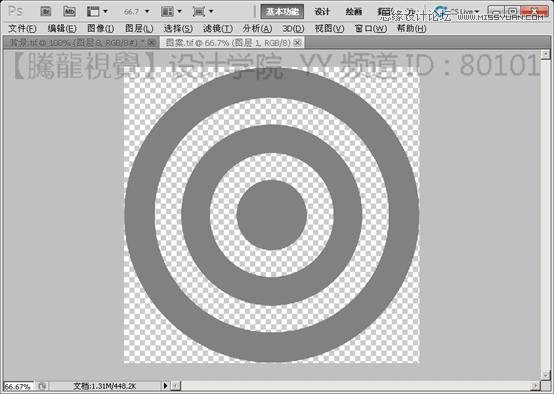Click the vertical scrollbar down arrow
Screen dimensions: 554x394
(546, 374)
